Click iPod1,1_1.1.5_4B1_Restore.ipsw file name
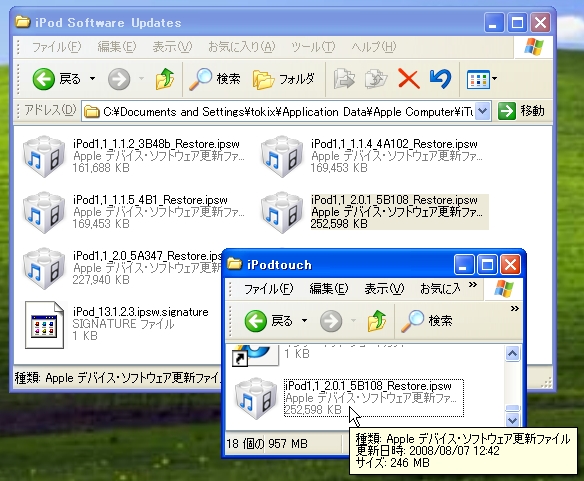 [x=150, y=200]
